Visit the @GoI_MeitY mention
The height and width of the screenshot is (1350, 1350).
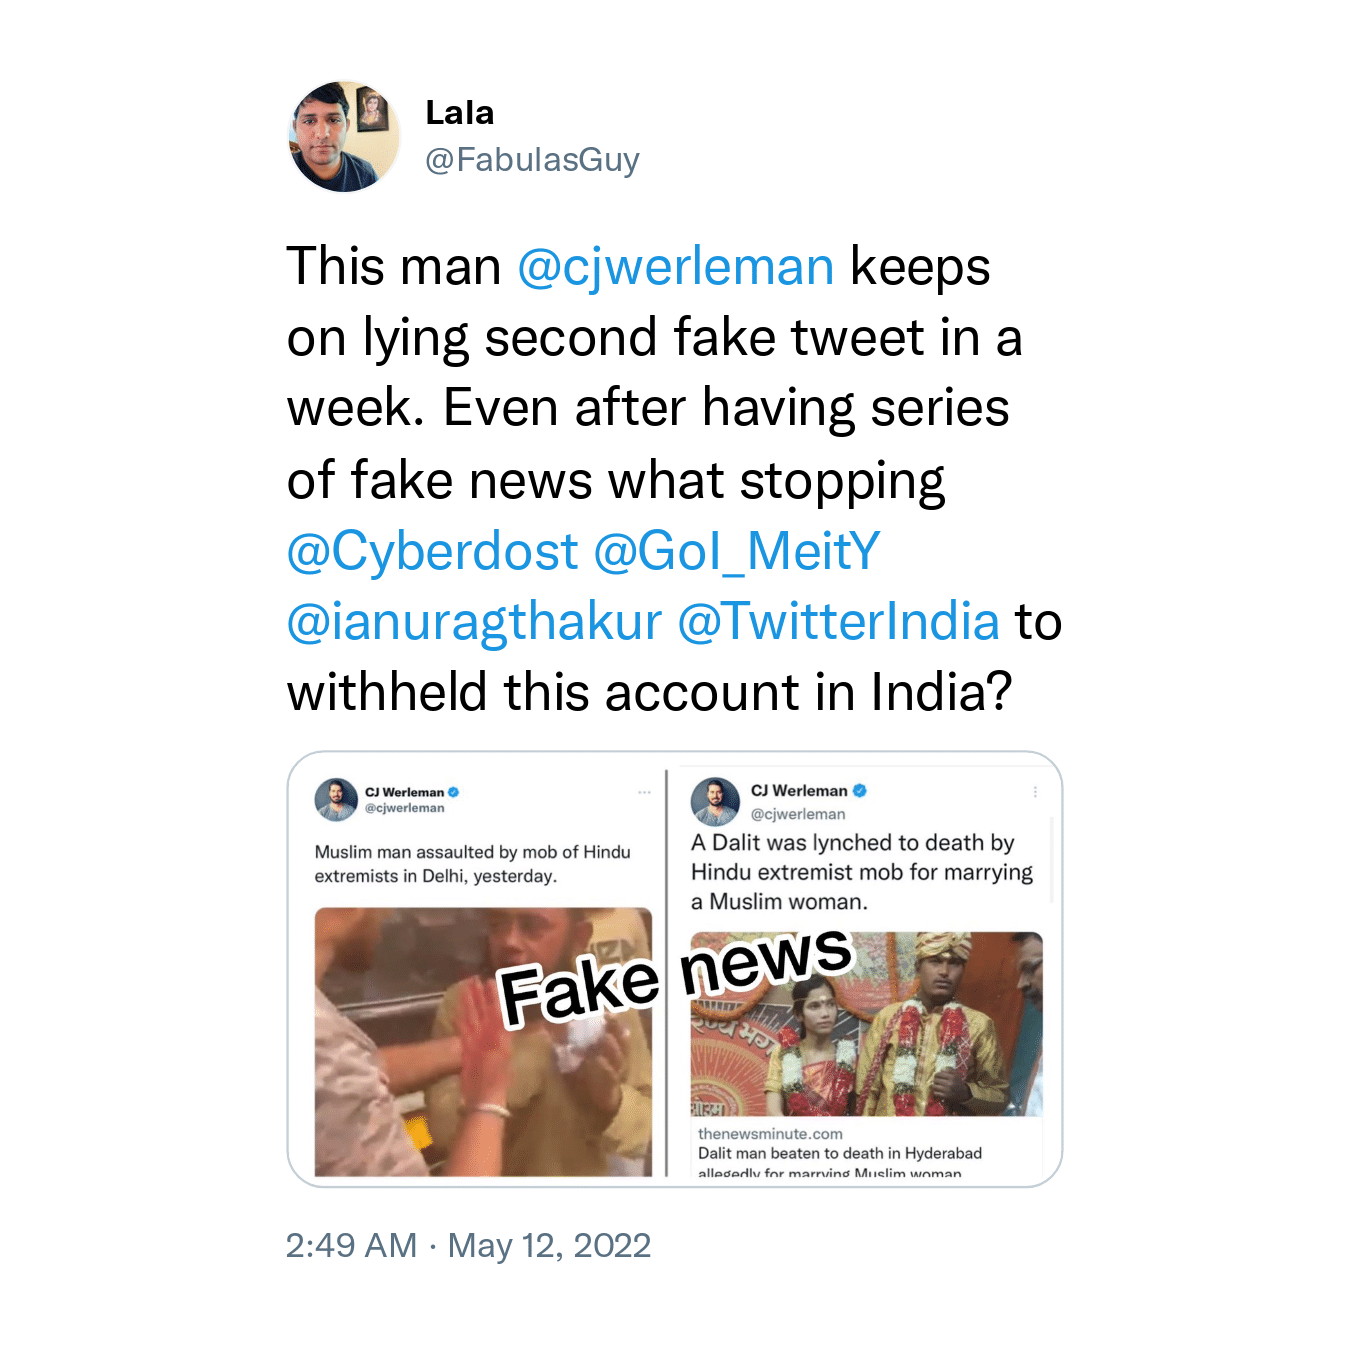(737, 551)
